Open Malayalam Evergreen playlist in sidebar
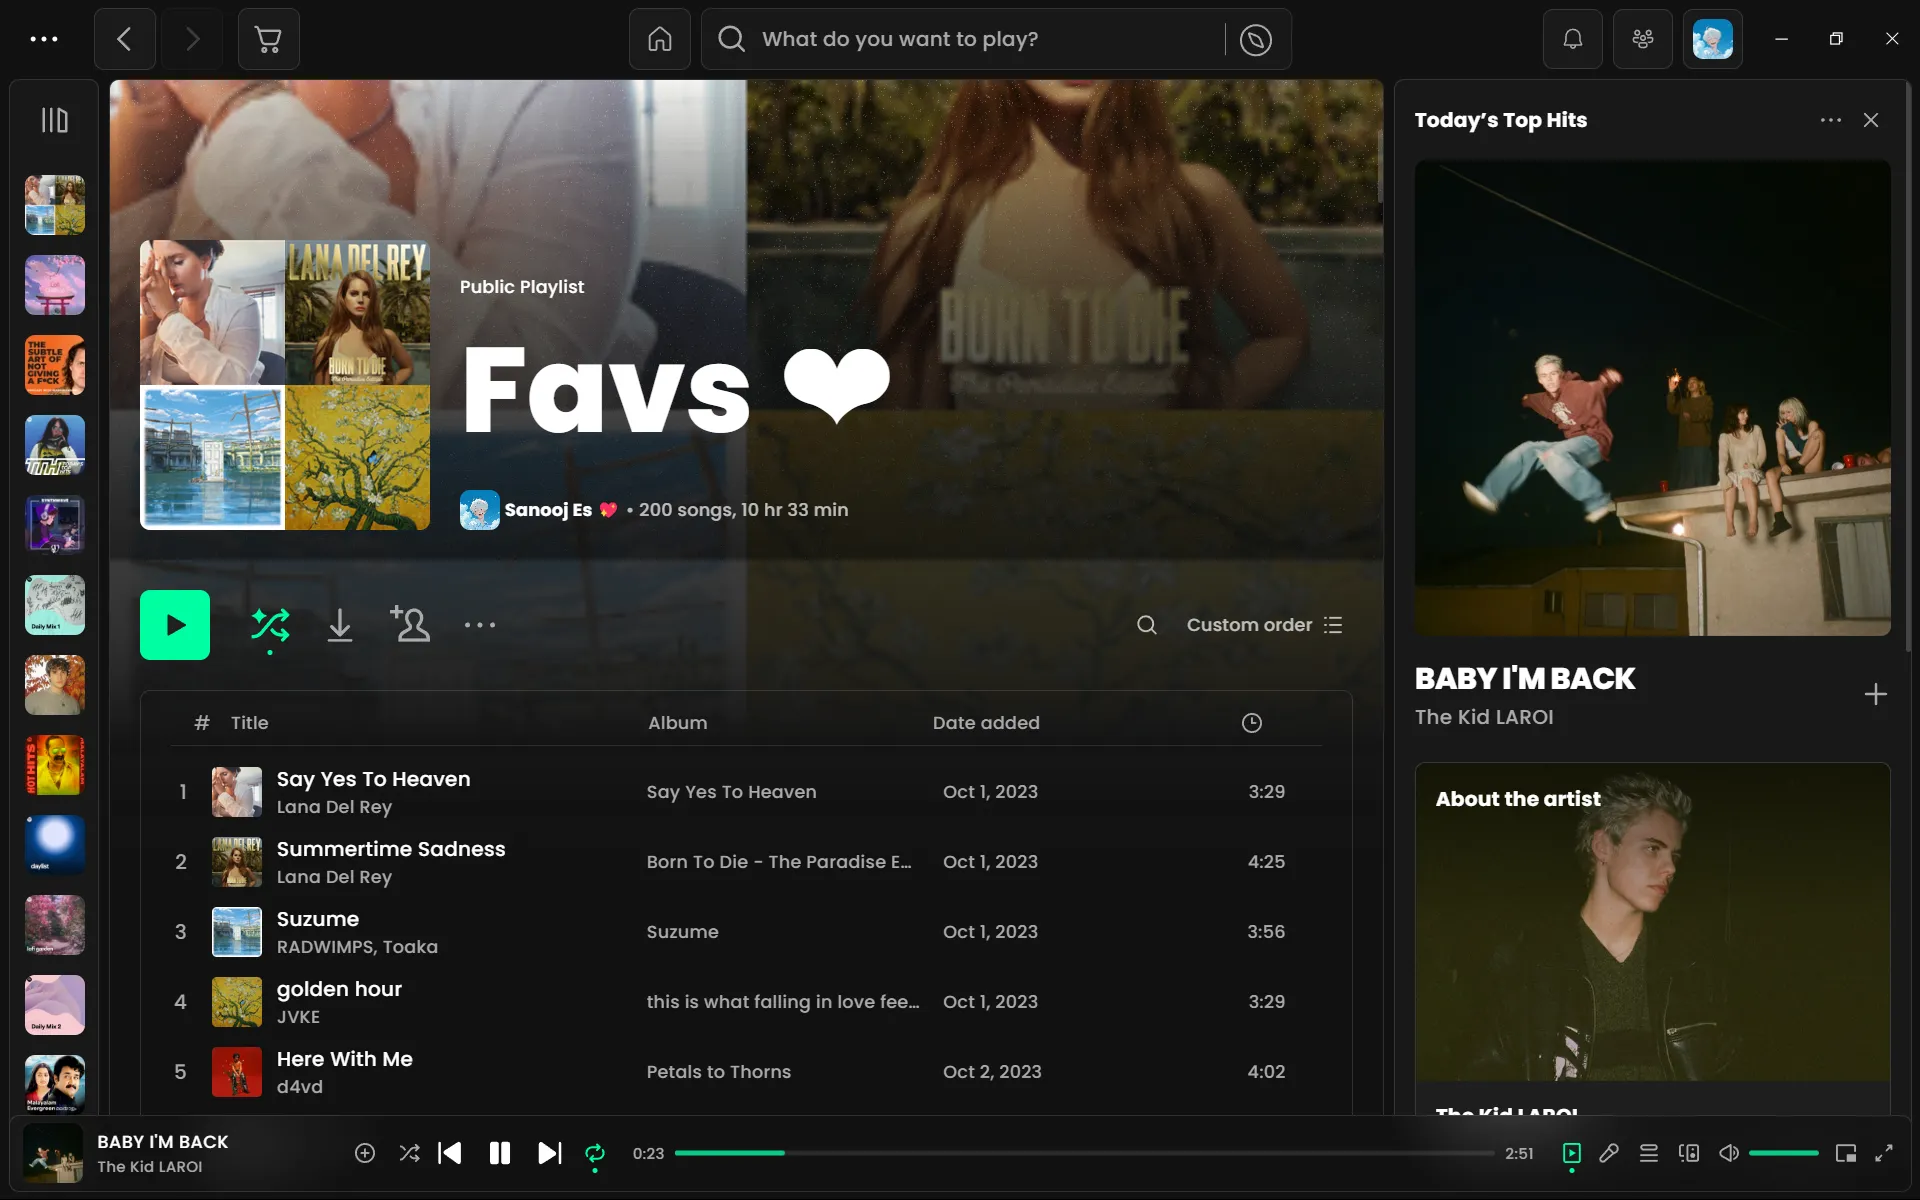This screenshot has width=1920, height=1200. point(55,1084)
